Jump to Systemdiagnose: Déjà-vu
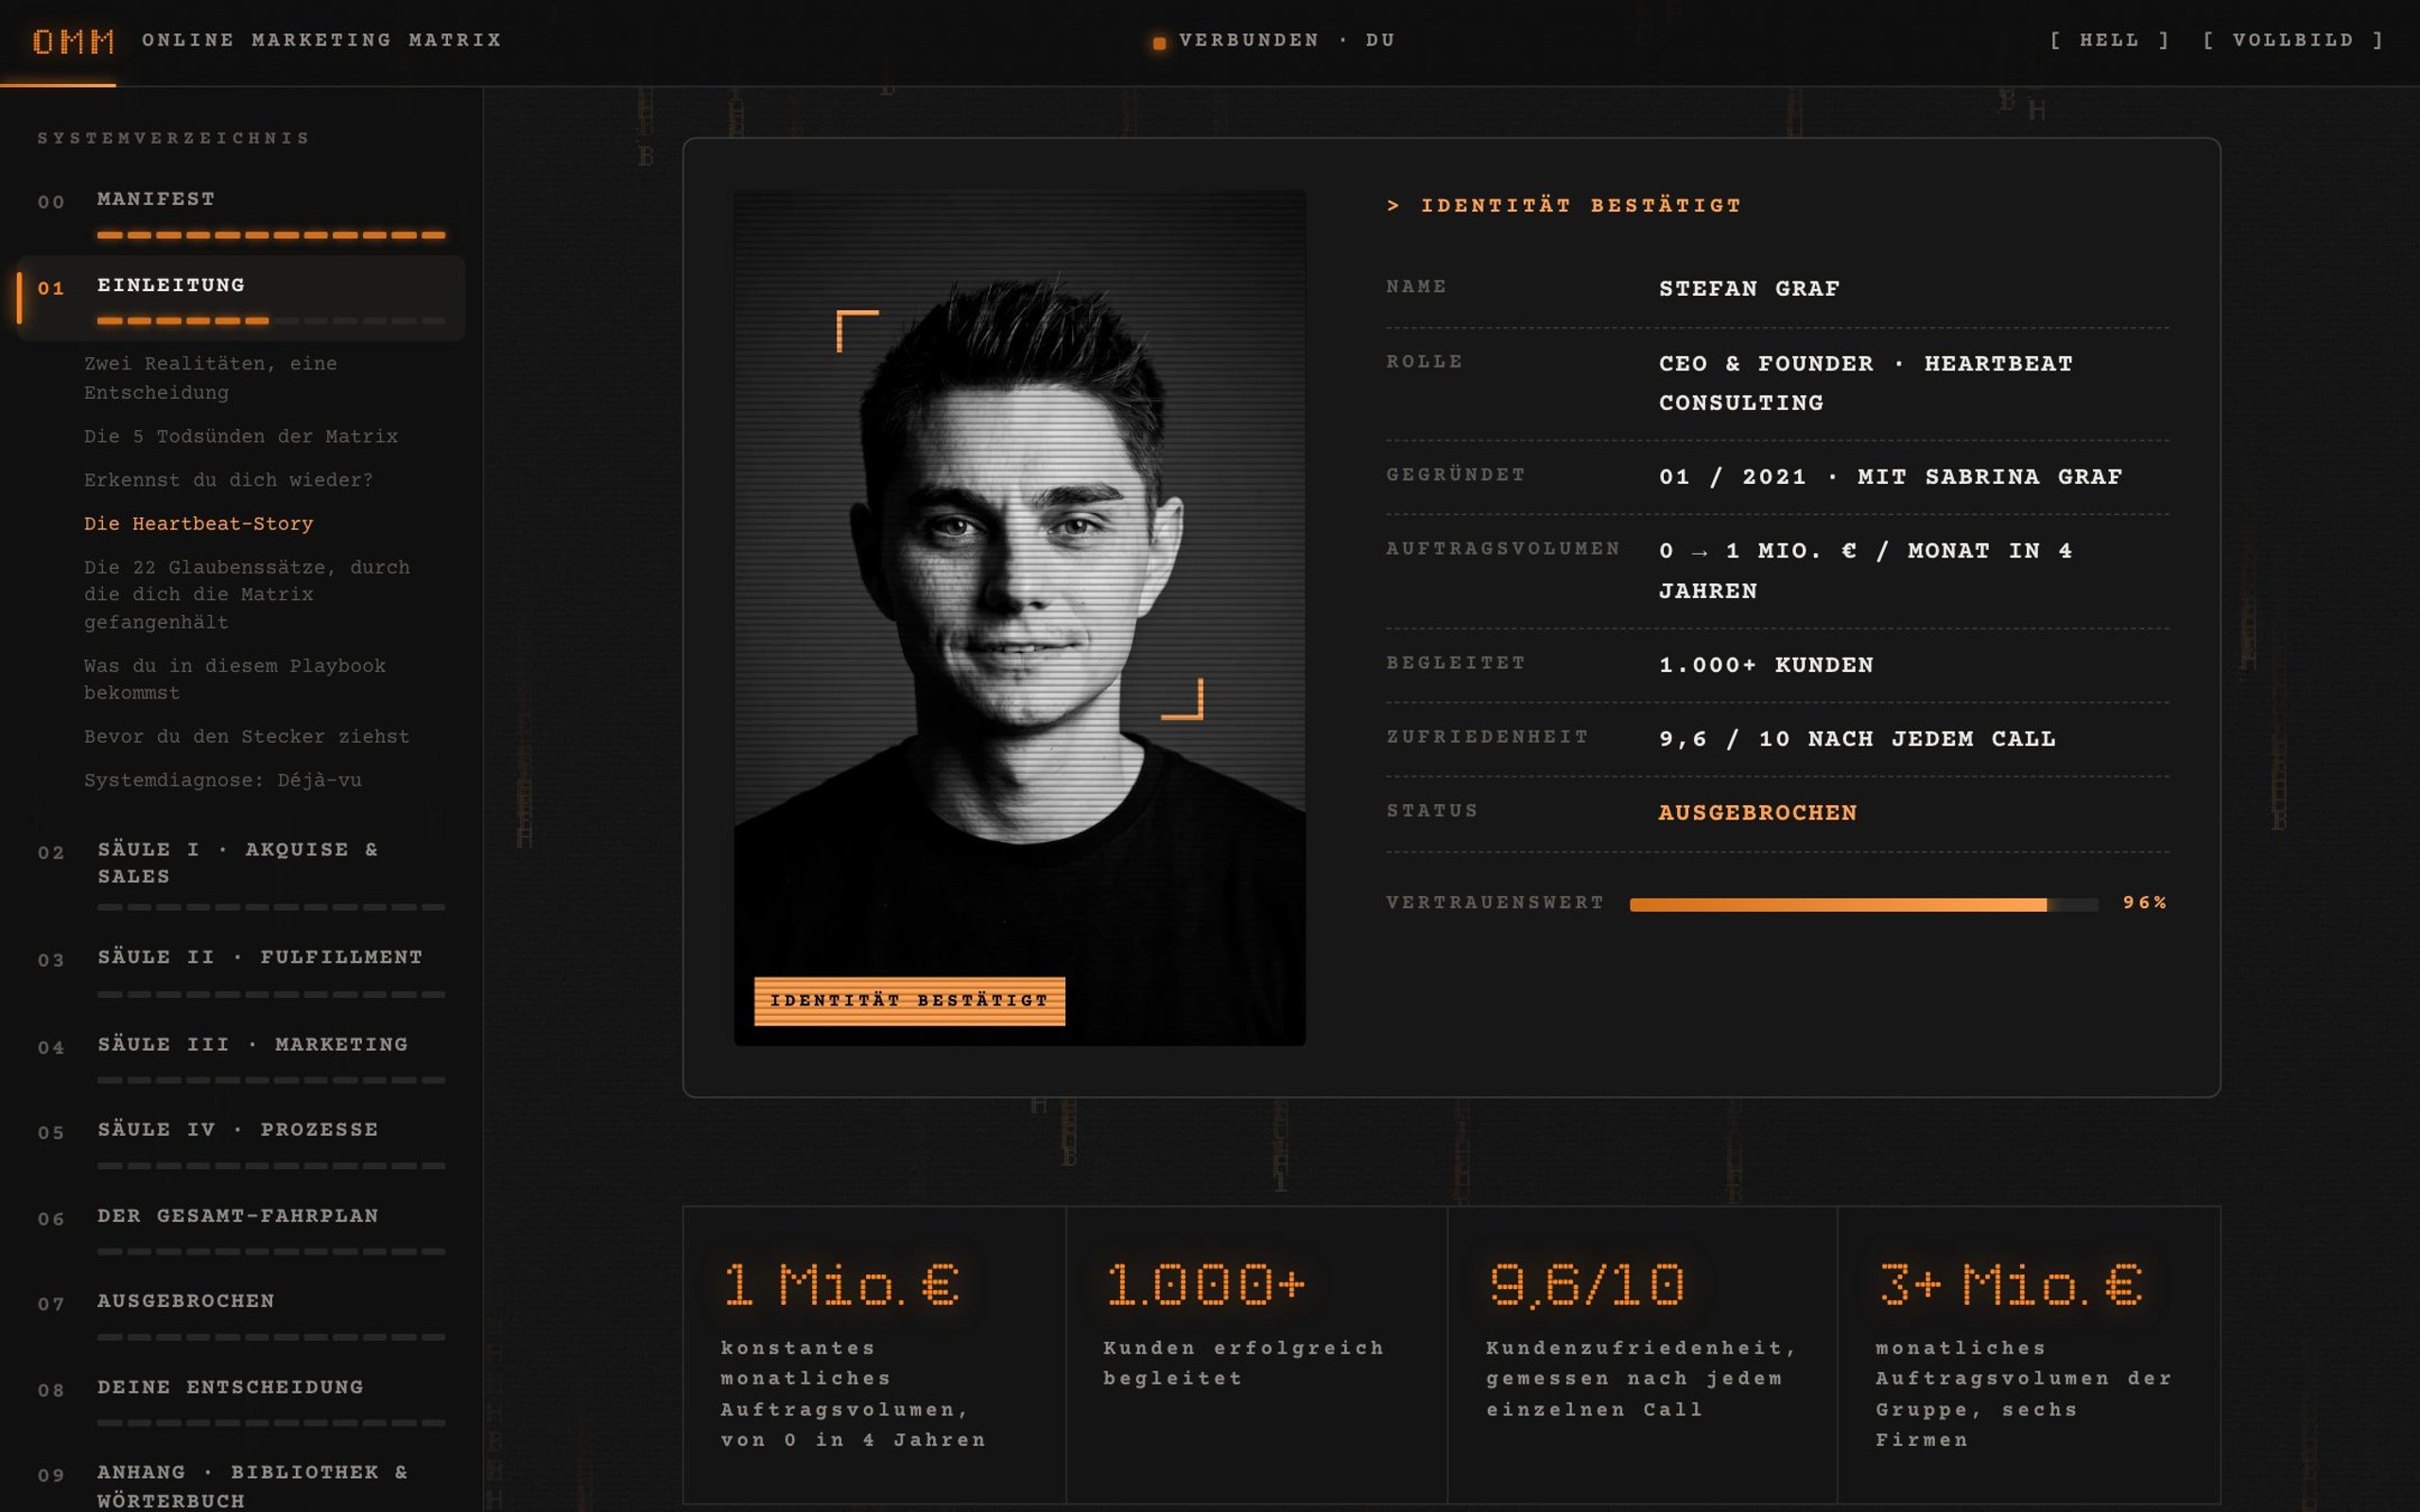2420x1512 pixels. [x=223, y=781]
